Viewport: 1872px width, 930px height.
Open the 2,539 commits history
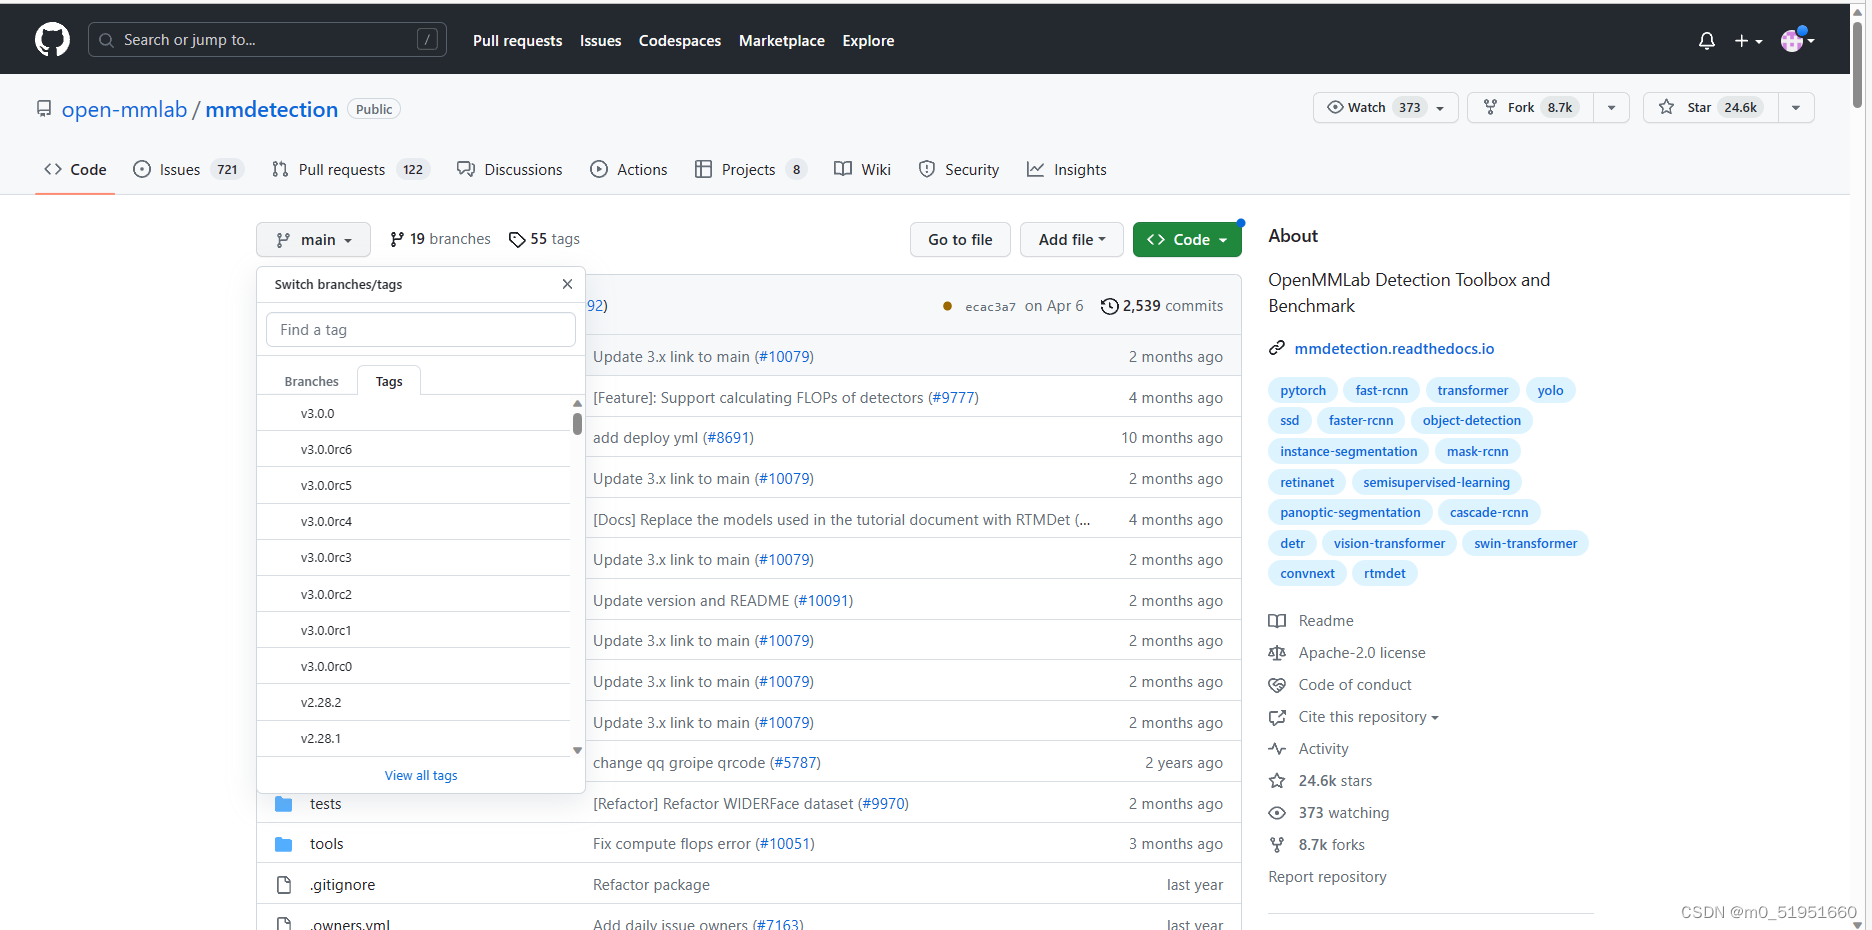tap(1161, 306)
